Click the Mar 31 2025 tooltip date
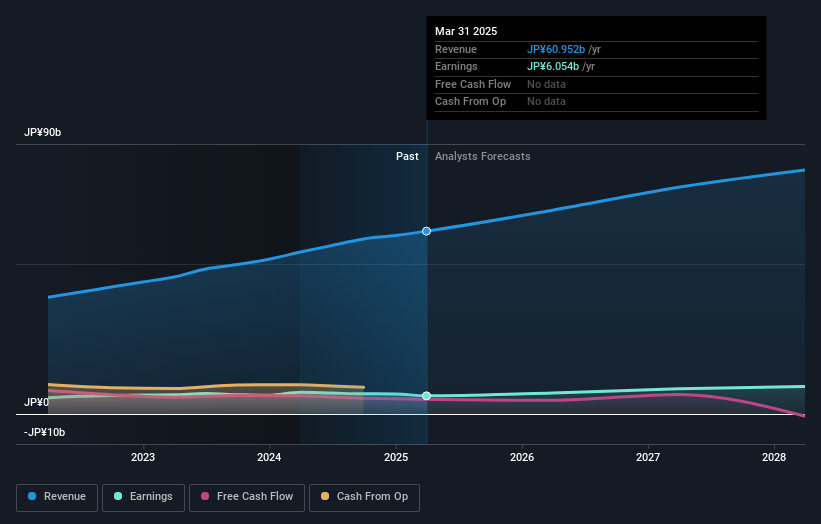Screen dimensions: 821x524 (466, 31)
